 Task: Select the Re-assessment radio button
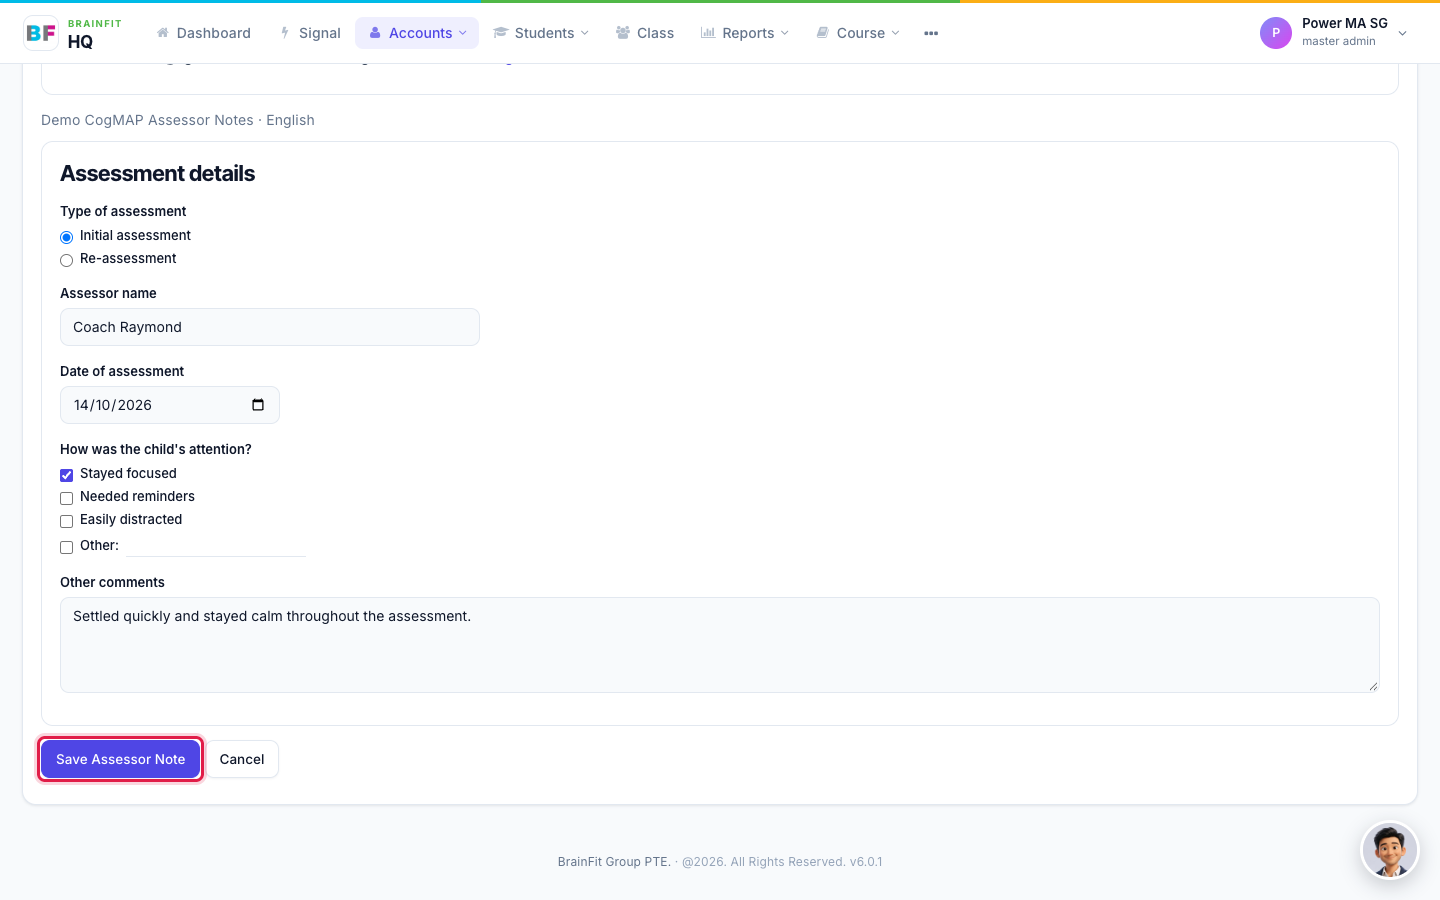point(67,260)
